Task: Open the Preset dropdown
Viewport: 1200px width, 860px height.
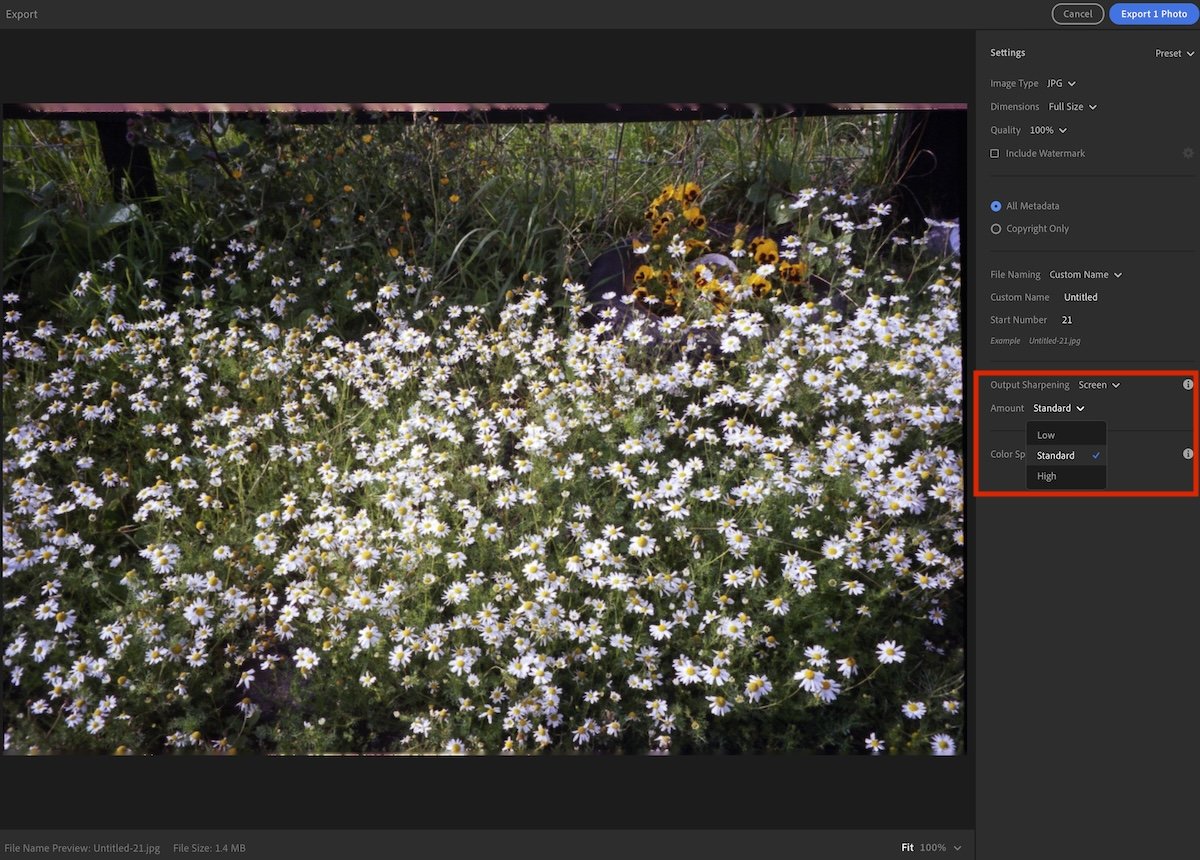Action: 1172,53
